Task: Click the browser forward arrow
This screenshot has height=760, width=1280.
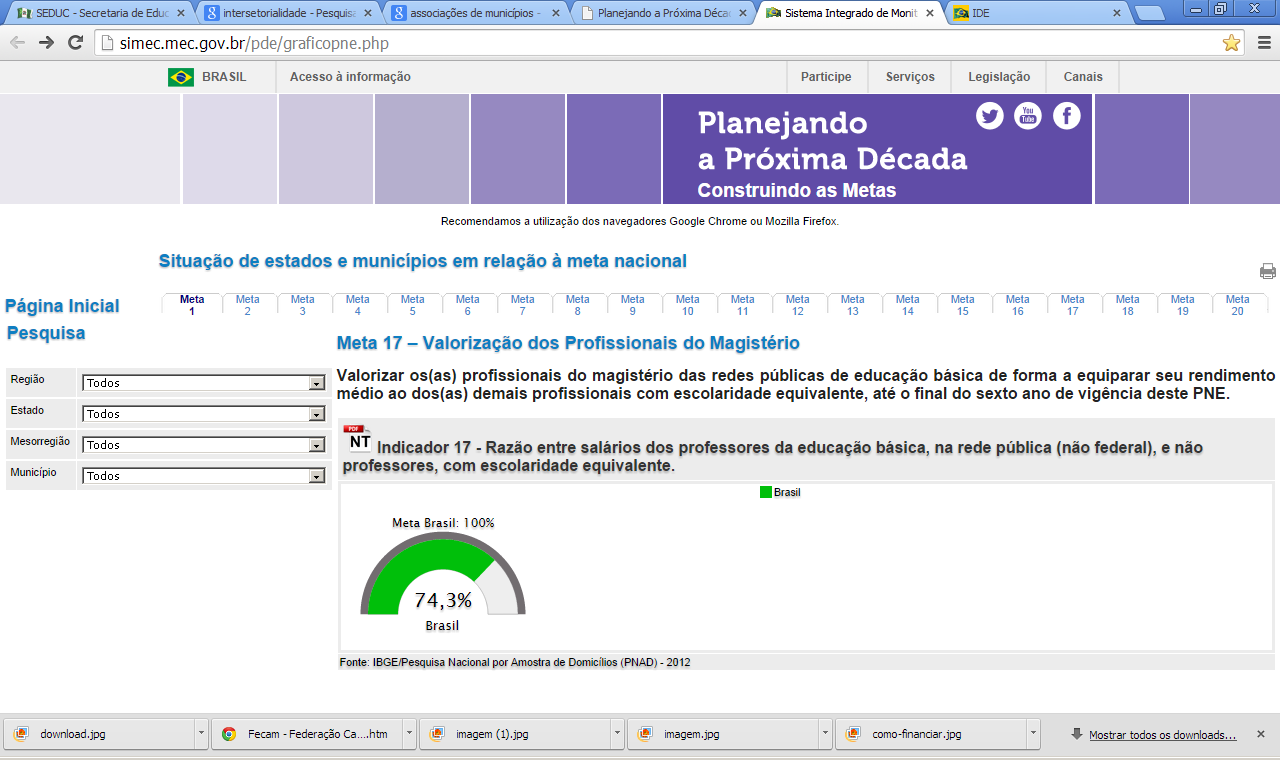Action: tap(46, 43)
